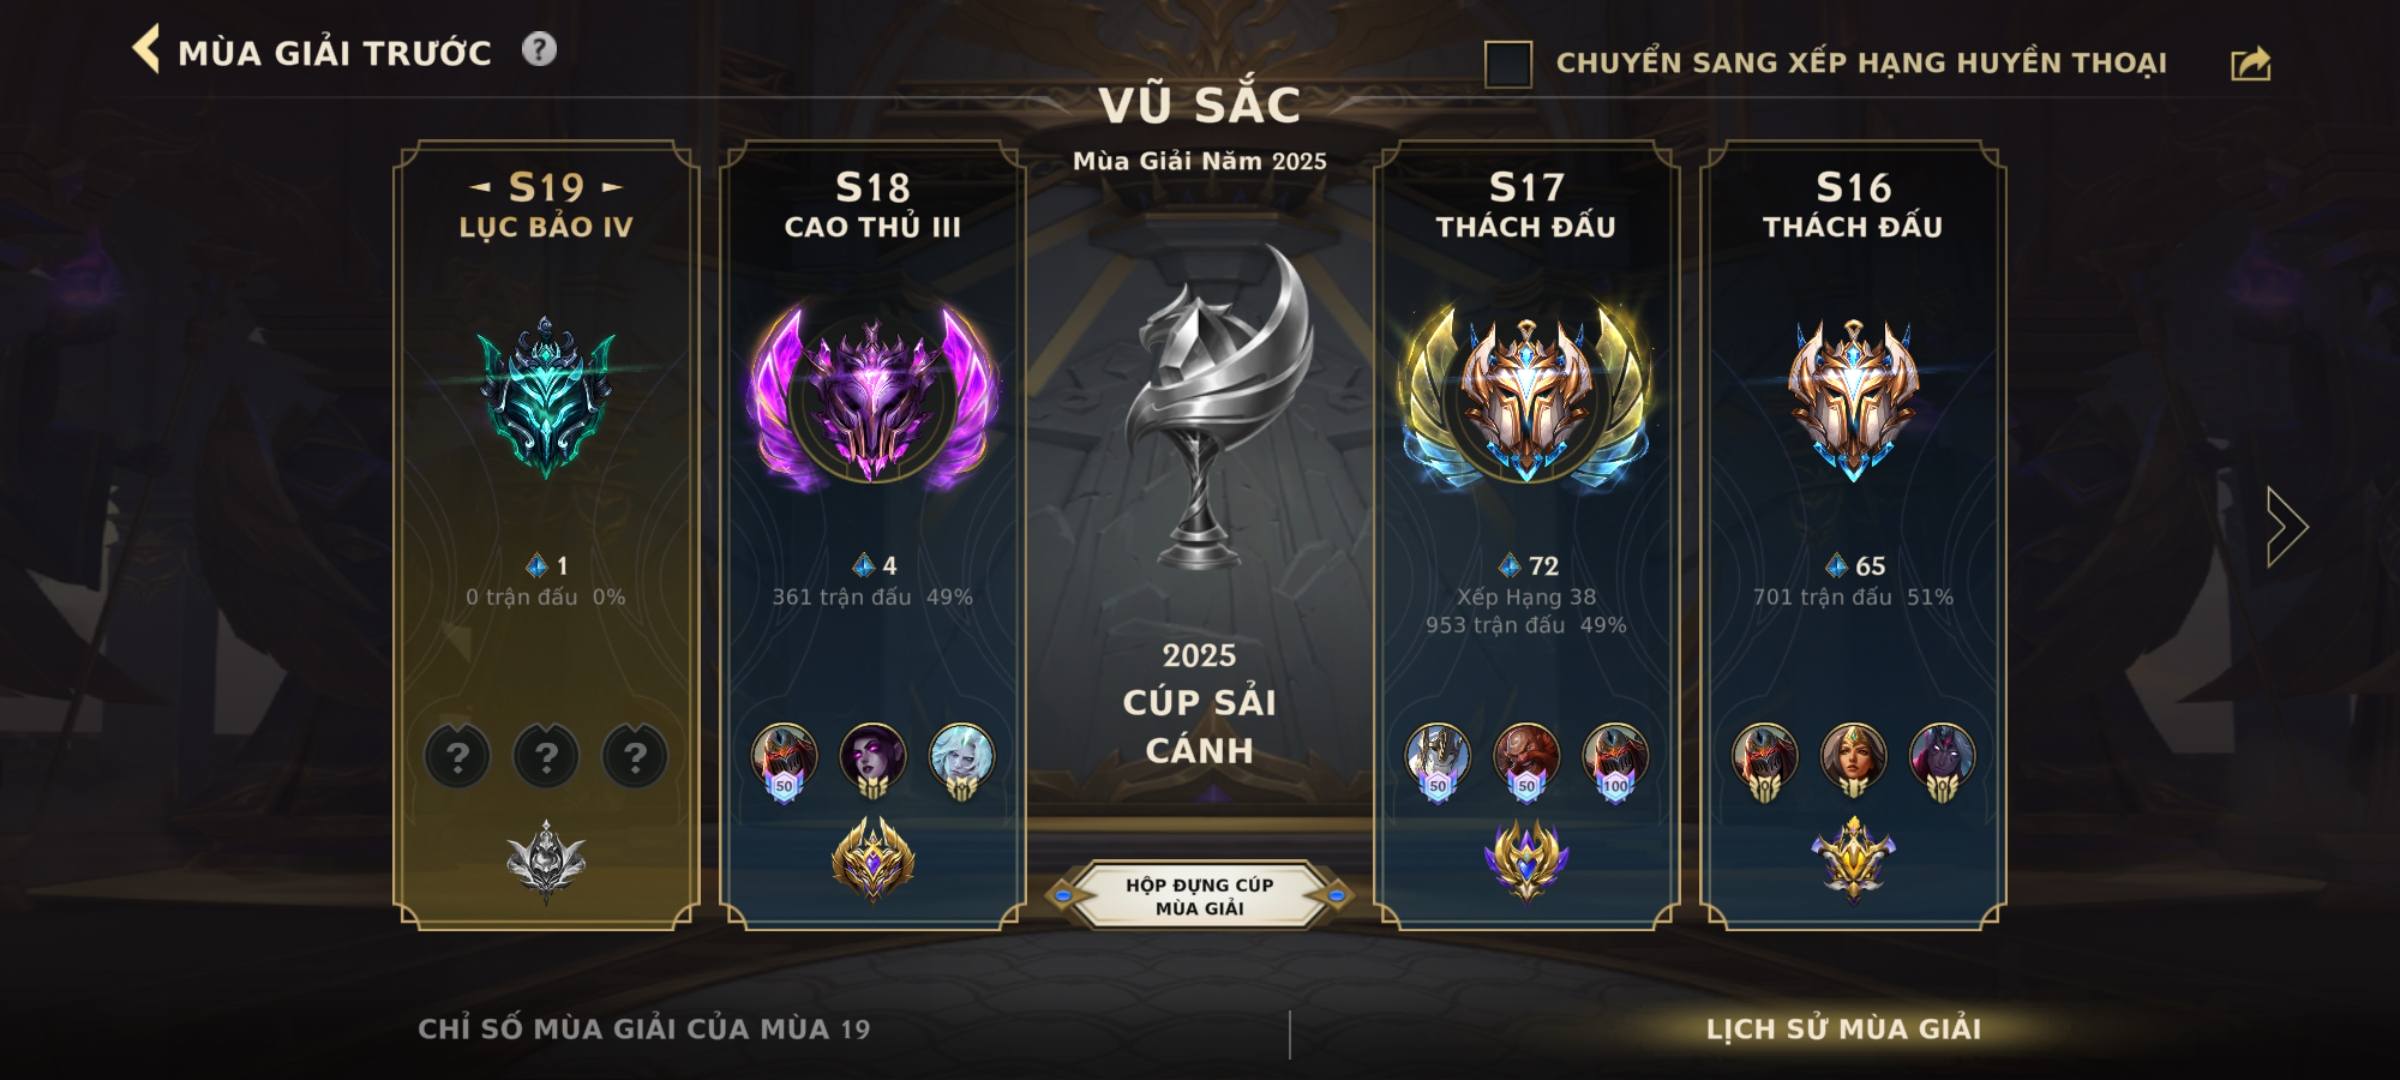This screenshot has height=1080, width=2400.
Task: Switch to Lịch Sử Mùa Giải tab
Action: (1843, 1029)
